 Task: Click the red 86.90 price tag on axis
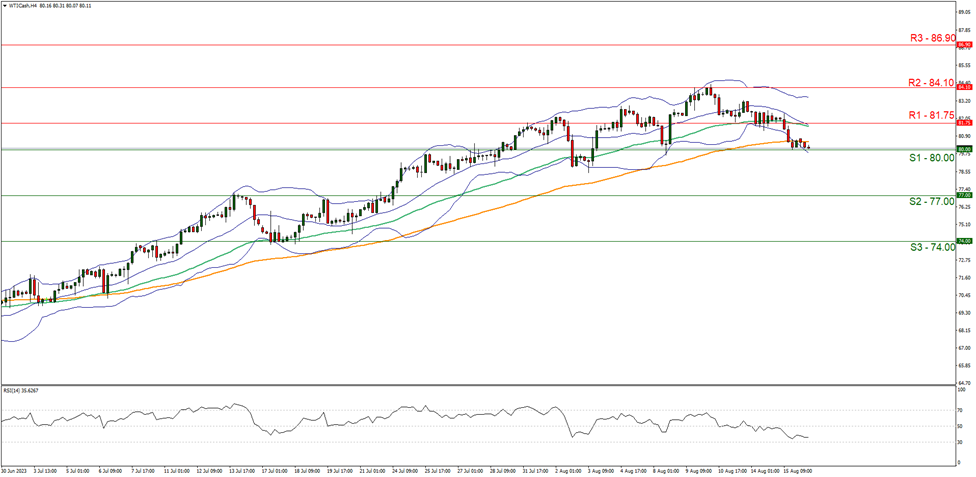[963, 45]
